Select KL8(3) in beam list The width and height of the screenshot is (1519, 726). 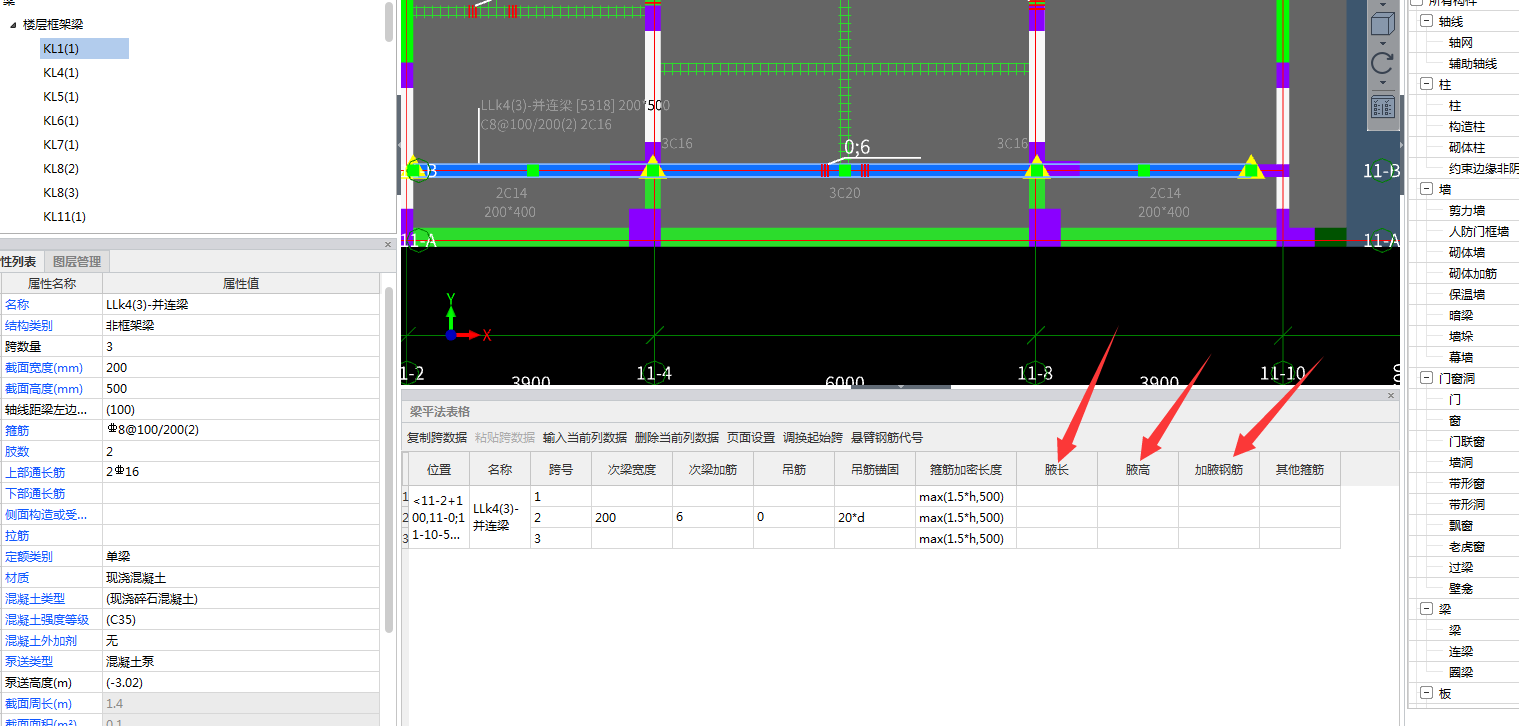pyautogui.click(x=61, y=193)
